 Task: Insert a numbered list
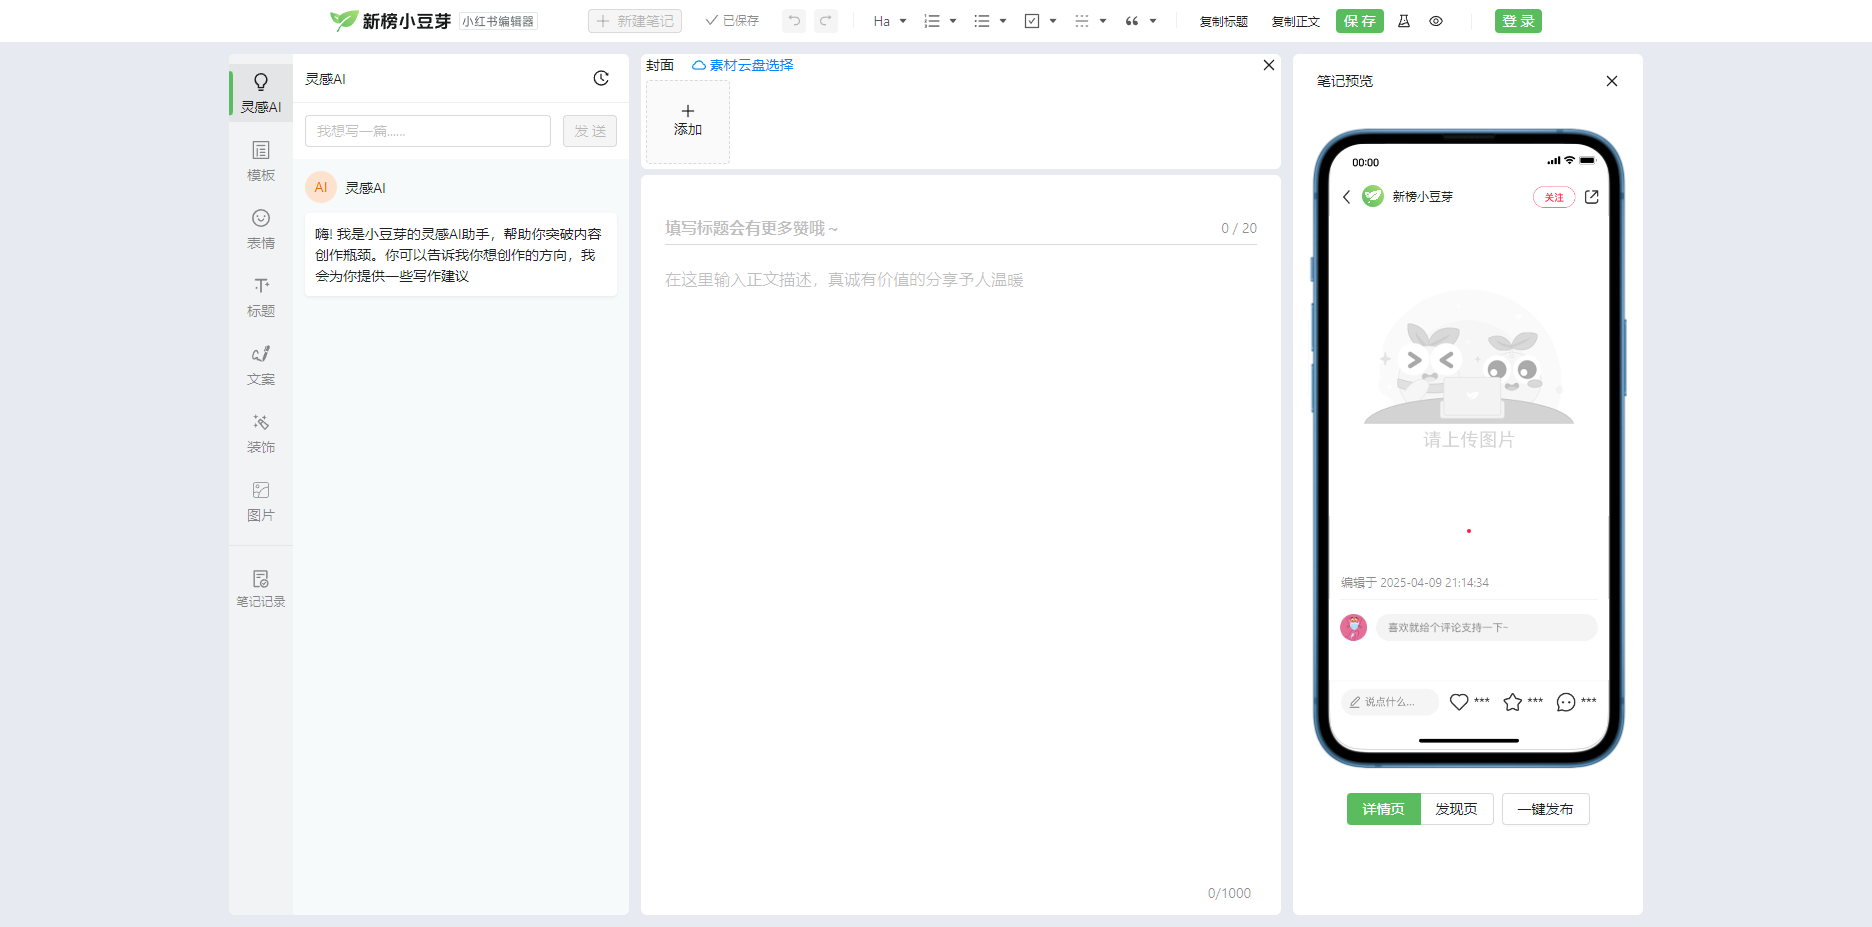tap(932, 21)
